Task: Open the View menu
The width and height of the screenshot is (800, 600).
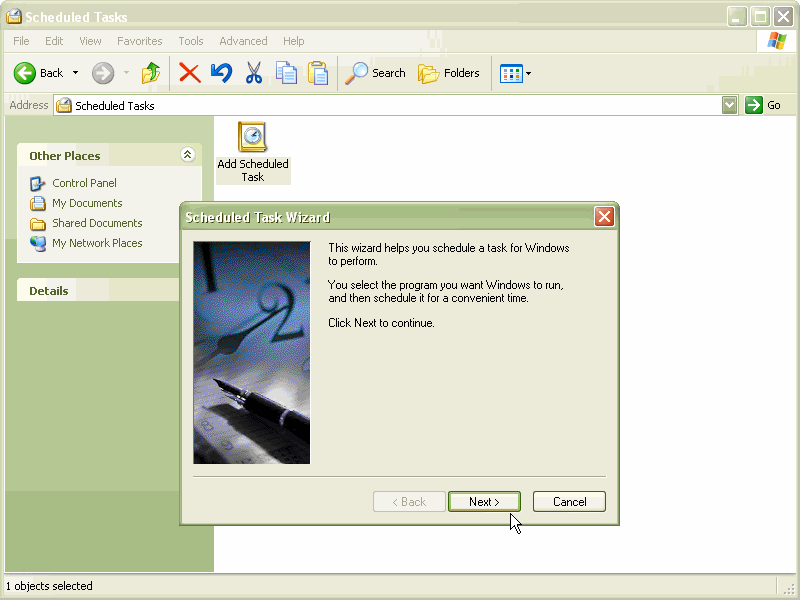Action: [x=90, y=41]
